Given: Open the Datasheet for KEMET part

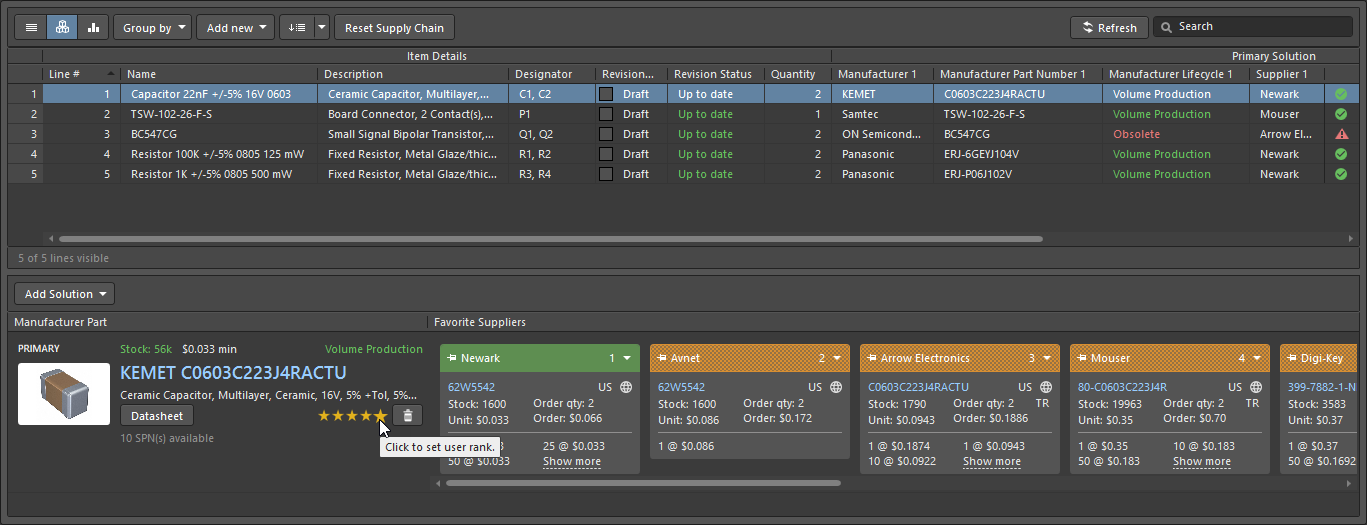Looking at the screenshot, I should (156, 415).
